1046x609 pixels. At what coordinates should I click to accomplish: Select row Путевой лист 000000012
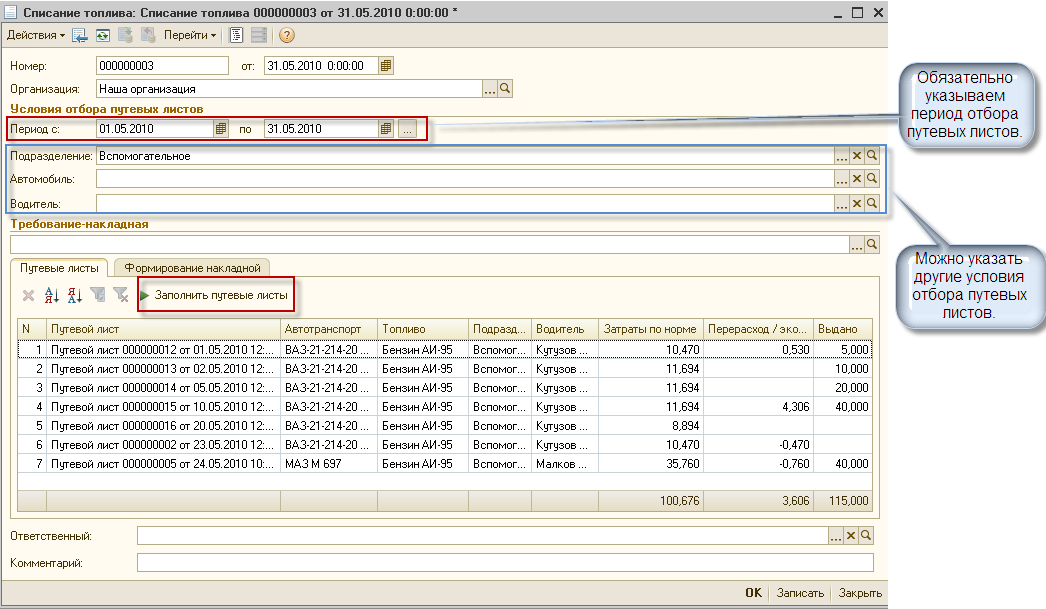pos(444,350)
